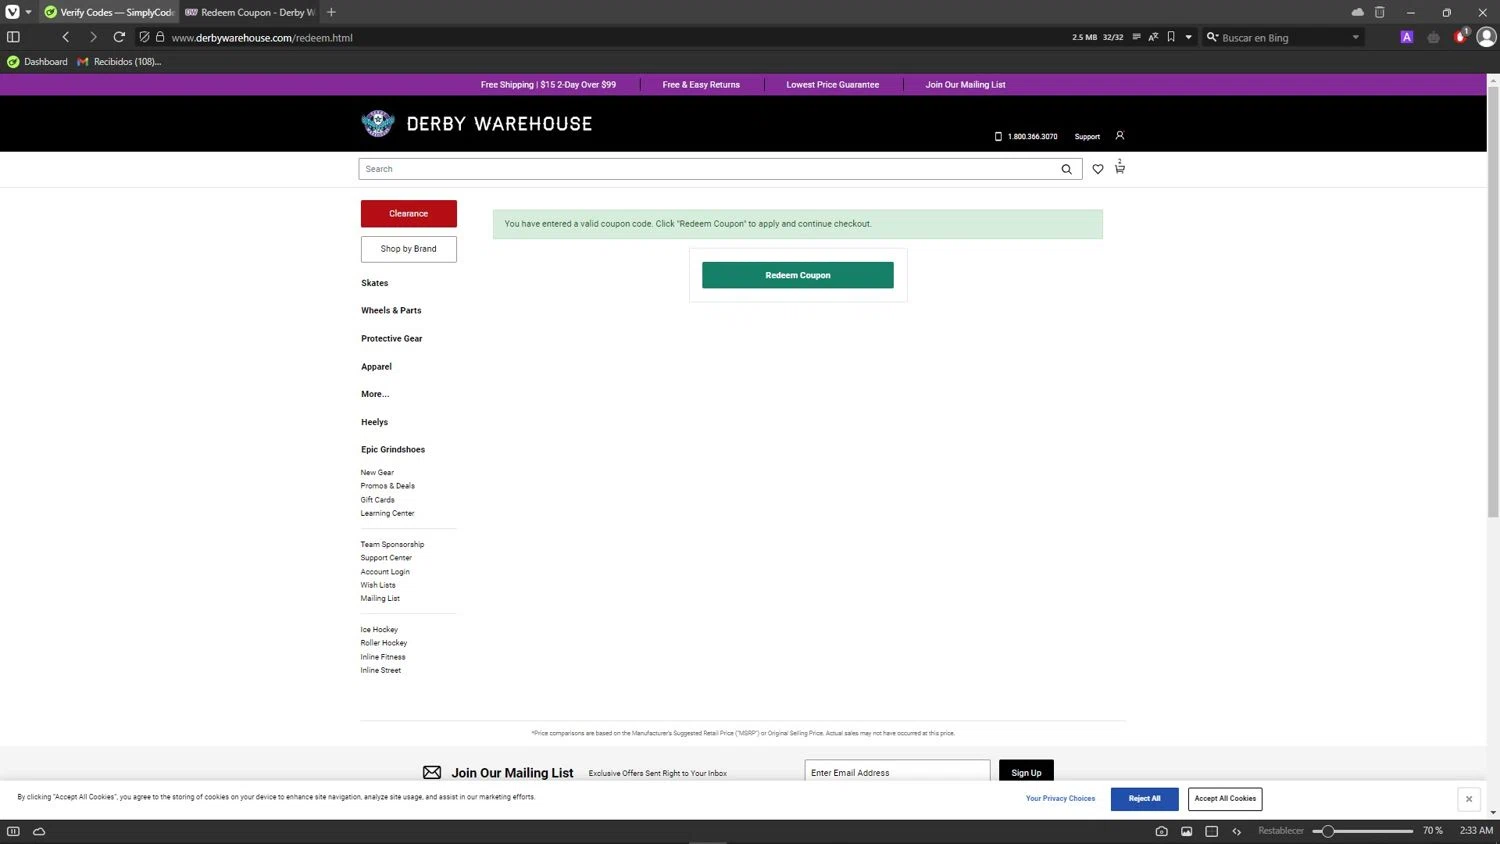The image size is (1500, 844).
Task: Select the Redeem Coupon - Derby tab
Action: pos(250,12)
